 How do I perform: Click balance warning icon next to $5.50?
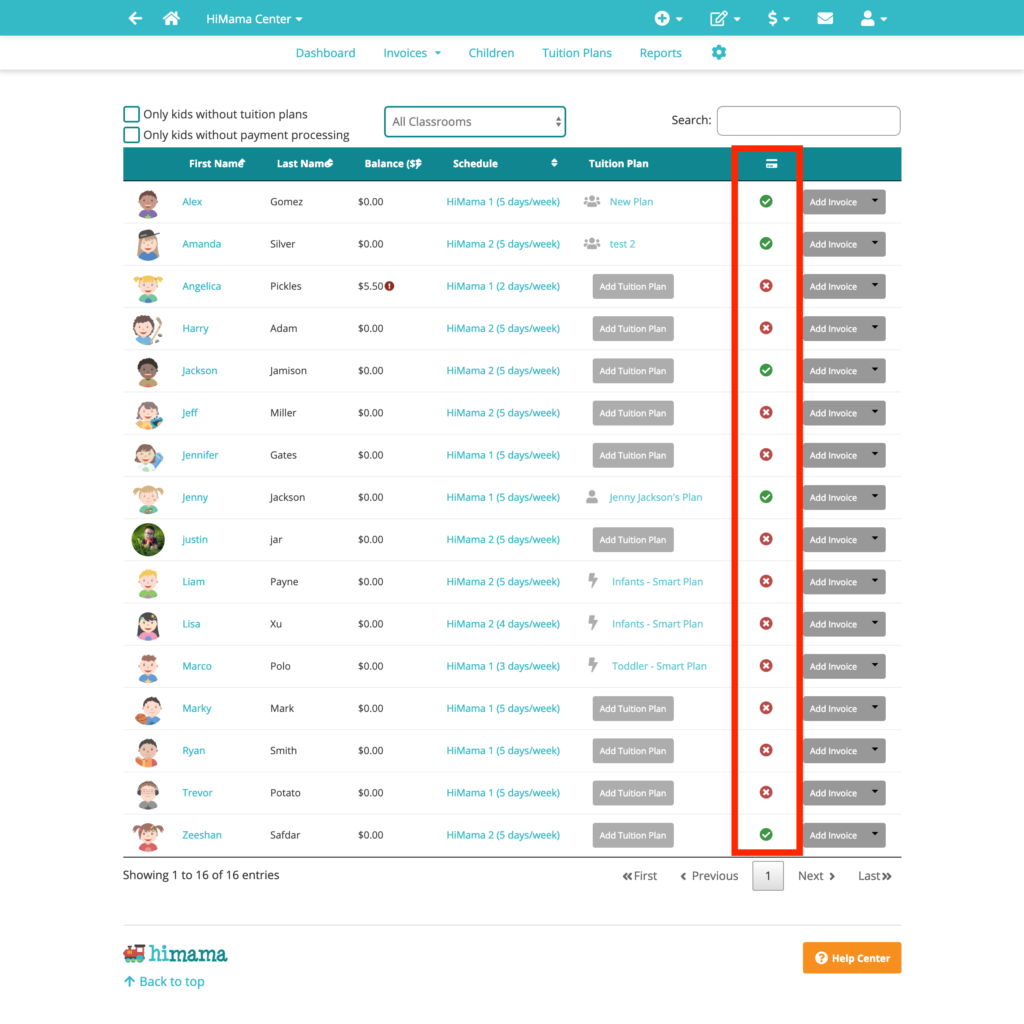click(x=389, y=286)
